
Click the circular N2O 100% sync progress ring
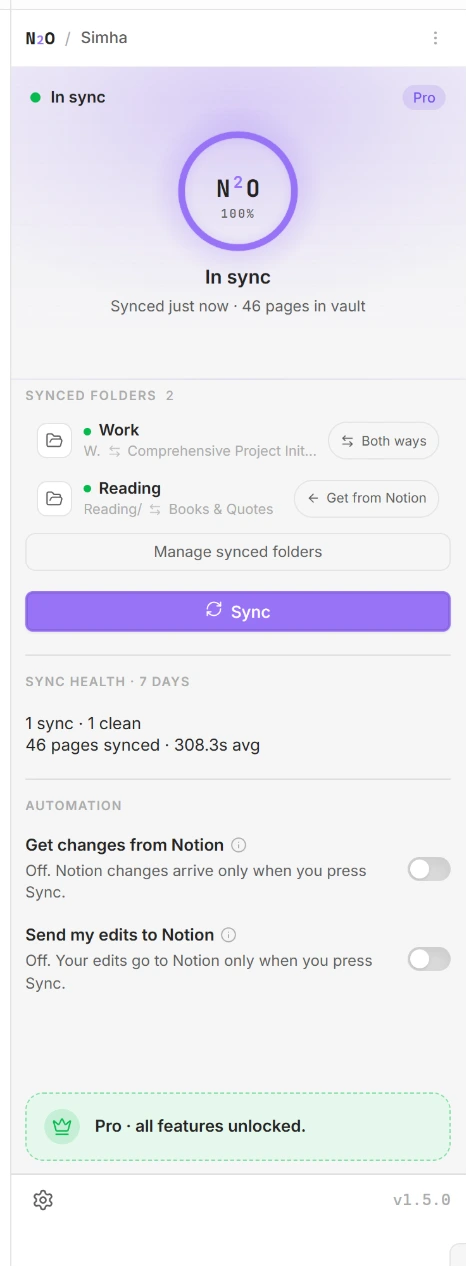tap(238, 191)
